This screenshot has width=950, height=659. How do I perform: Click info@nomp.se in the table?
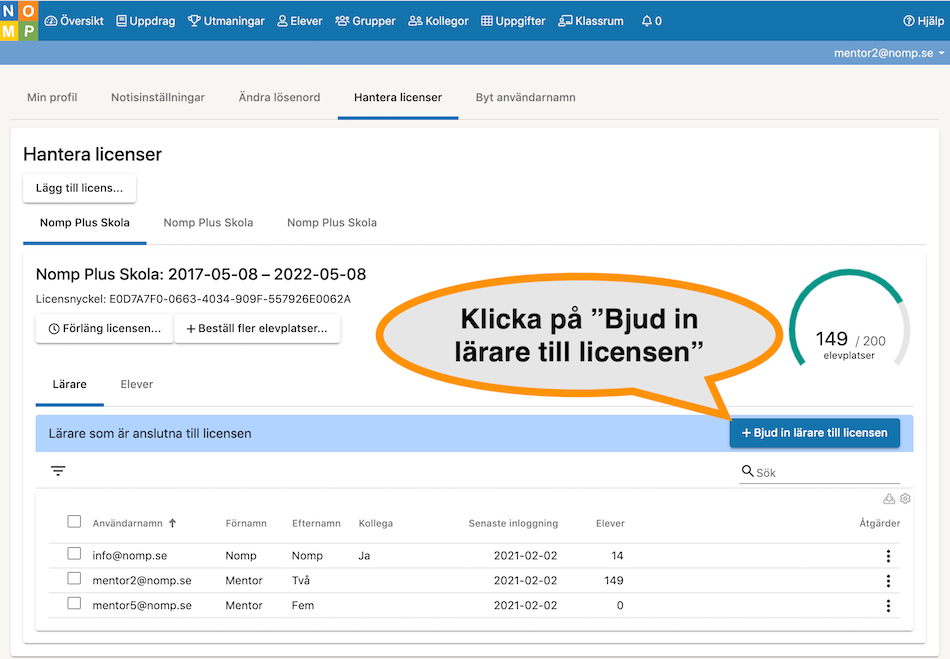tap(130, 556)
